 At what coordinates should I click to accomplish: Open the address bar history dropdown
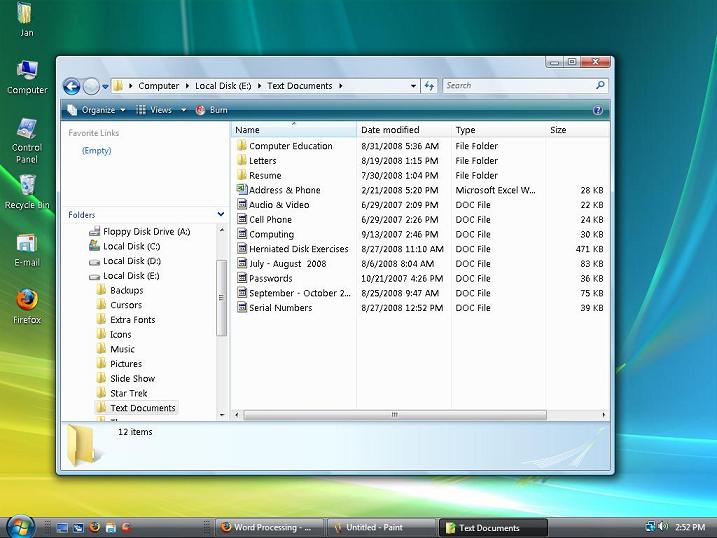tap(413, 86)
